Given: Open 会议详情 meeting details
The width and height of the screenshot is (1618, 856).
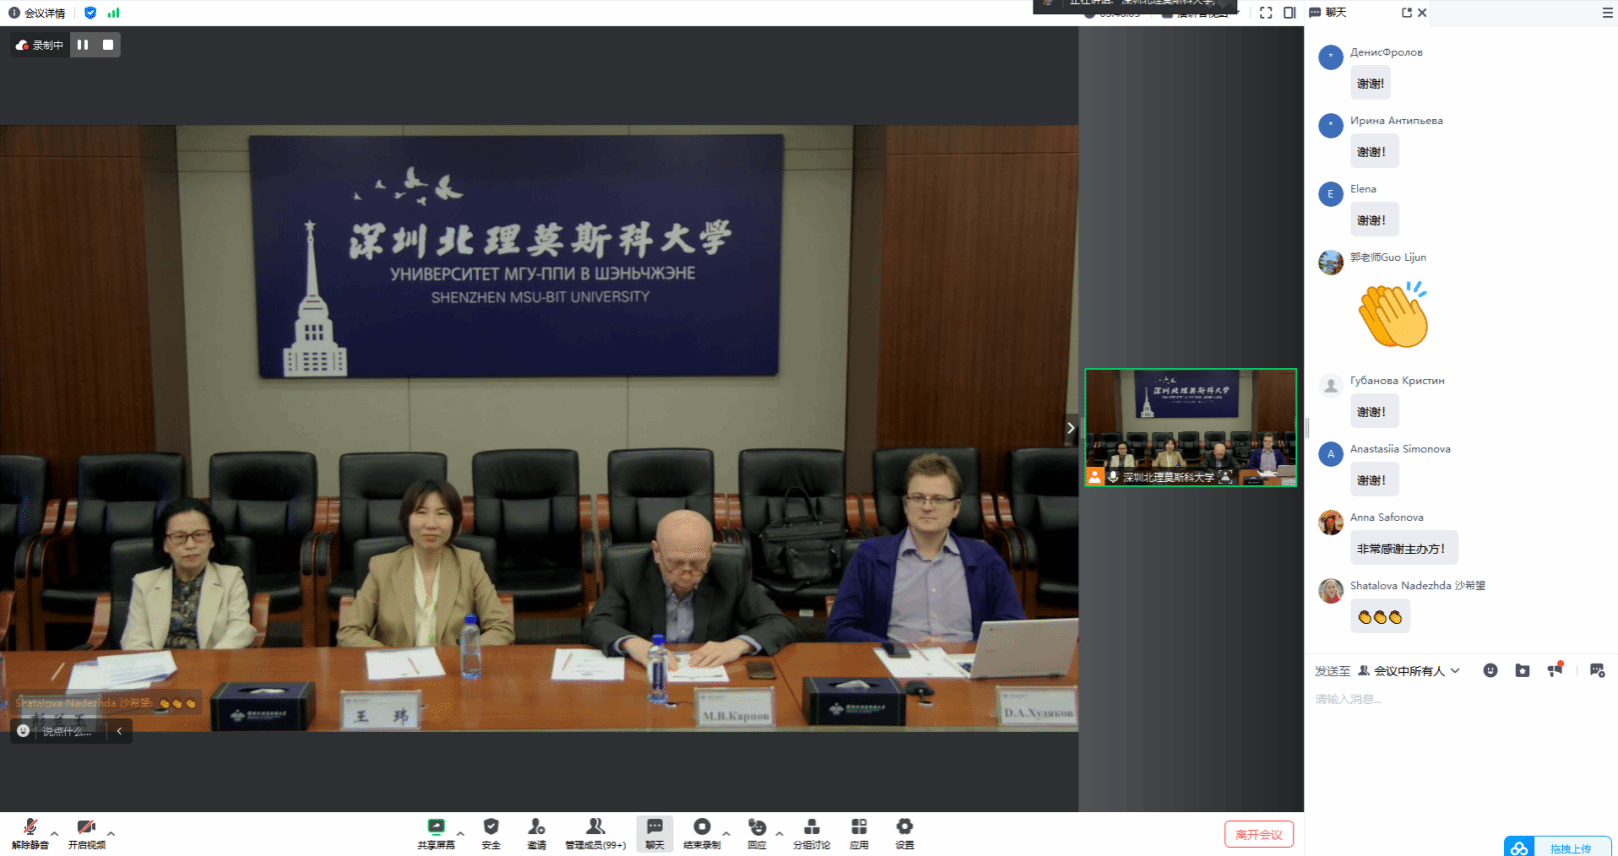Looking at the screenshot, I should (x=38, y=13).
